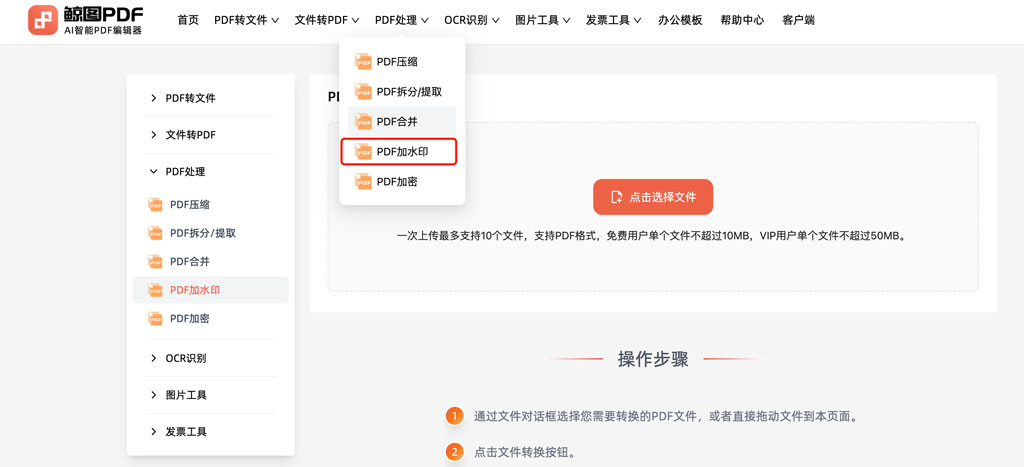Click the PDF拆分/提取 icon in dropdown menu
Image resolution: width=1024 pixels, height=467 pixels.
363,91
